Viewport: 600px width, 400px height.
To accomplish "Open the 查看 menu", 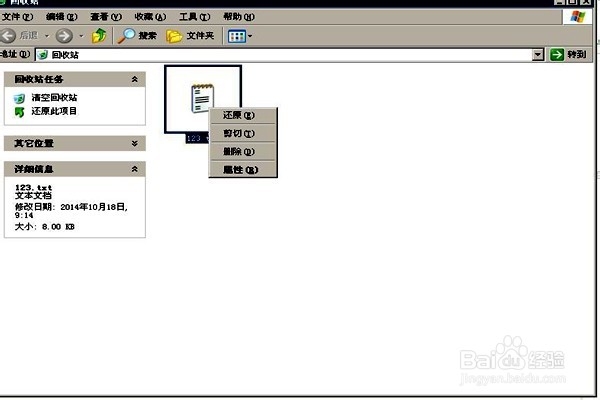I will (x=106, y=17).
